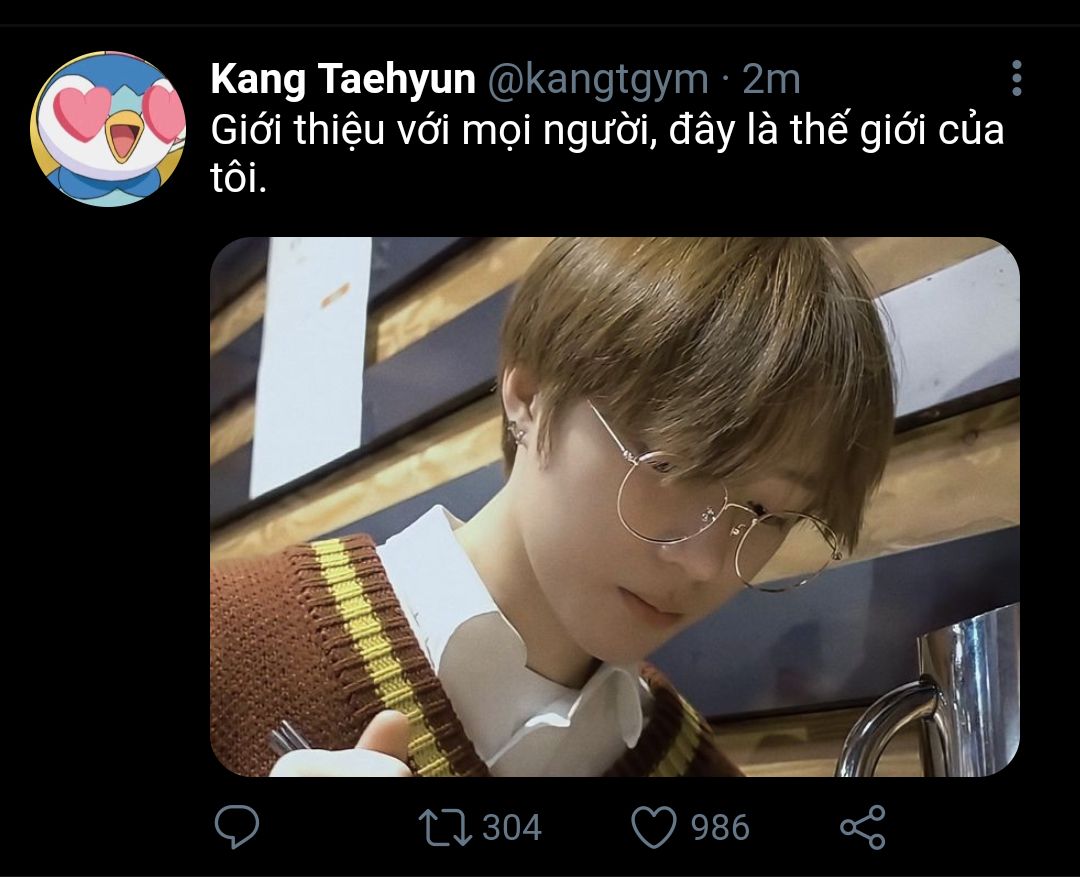This screenshot has width=1080, height=877.
Task: Click the white paper on the photo's wall
Action: coord(310,360)
